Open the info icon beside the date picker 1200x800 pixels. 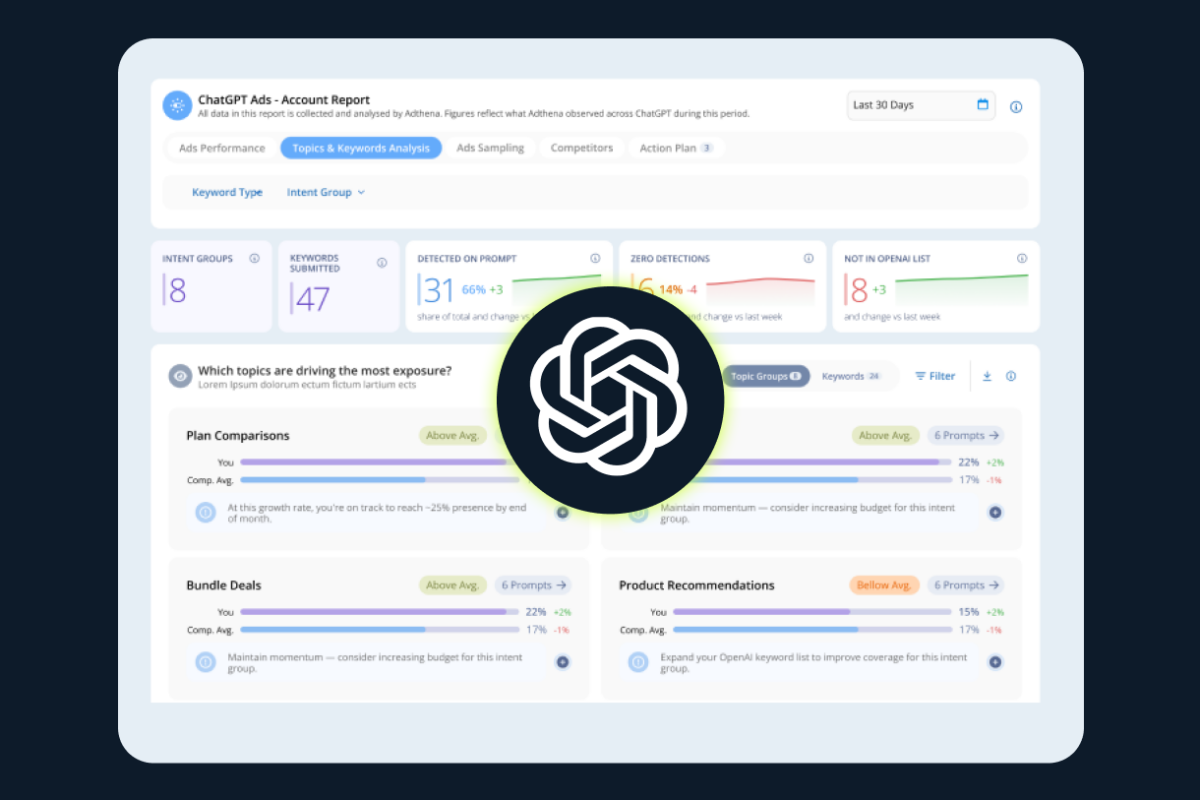1016,107
